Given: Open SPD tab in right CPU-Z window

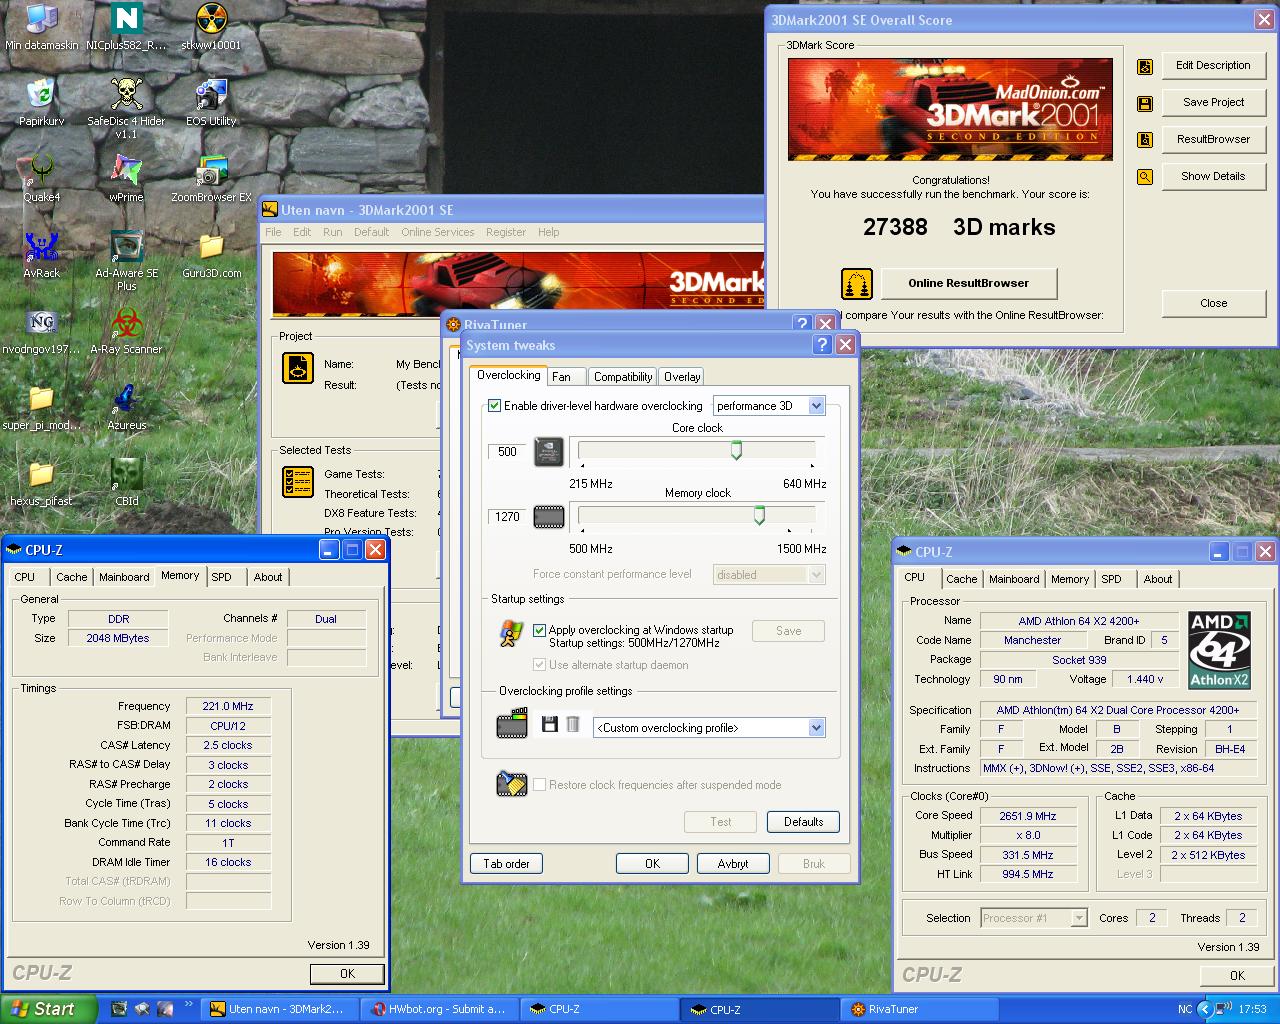Looking at the screenshot, I should [1111, 579].
